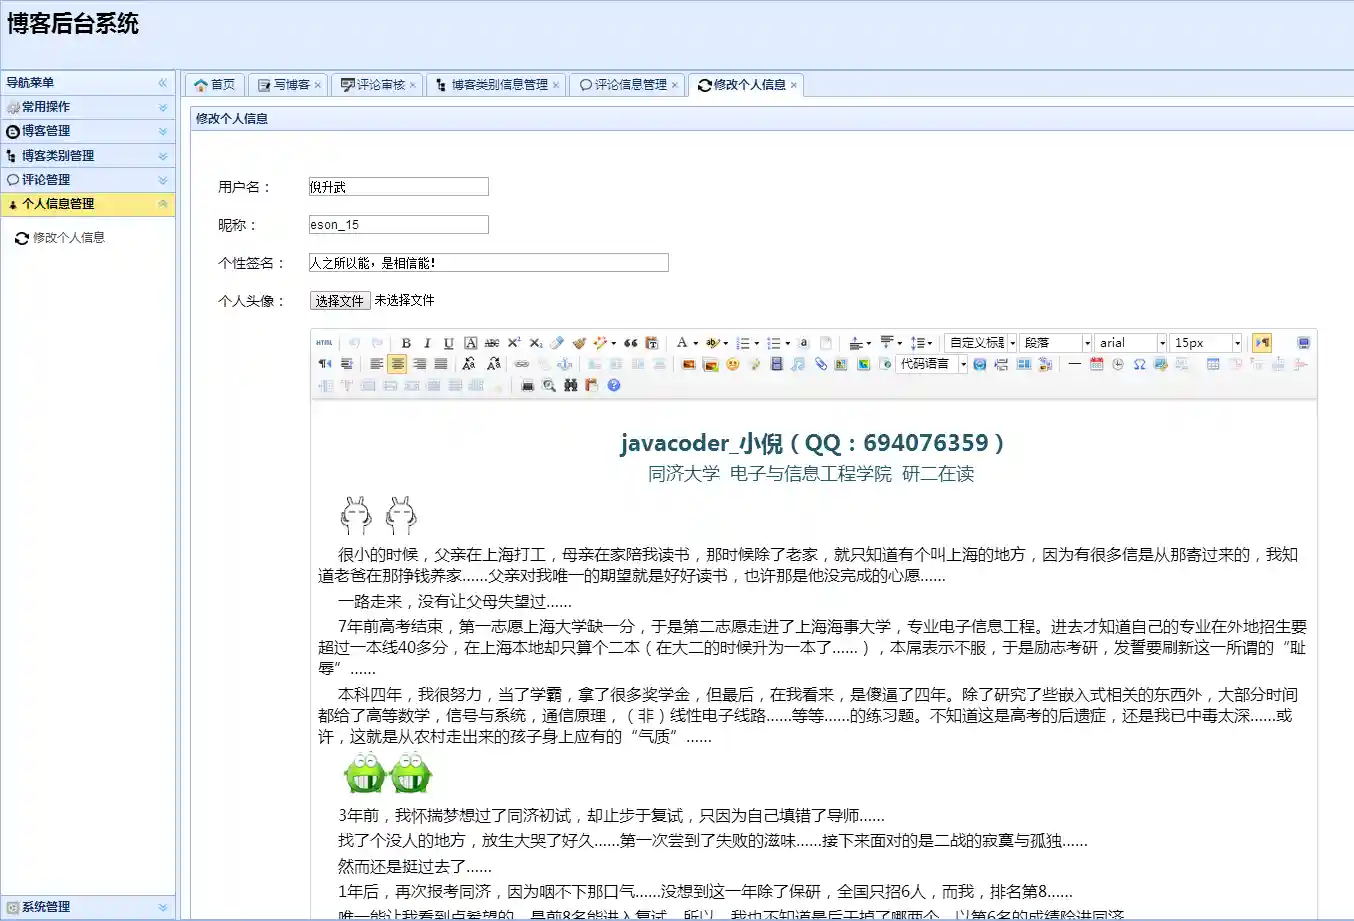This screenshot has height=921, width=1354.
Task: Click the 选择文件 upload button
Action: 340,299
